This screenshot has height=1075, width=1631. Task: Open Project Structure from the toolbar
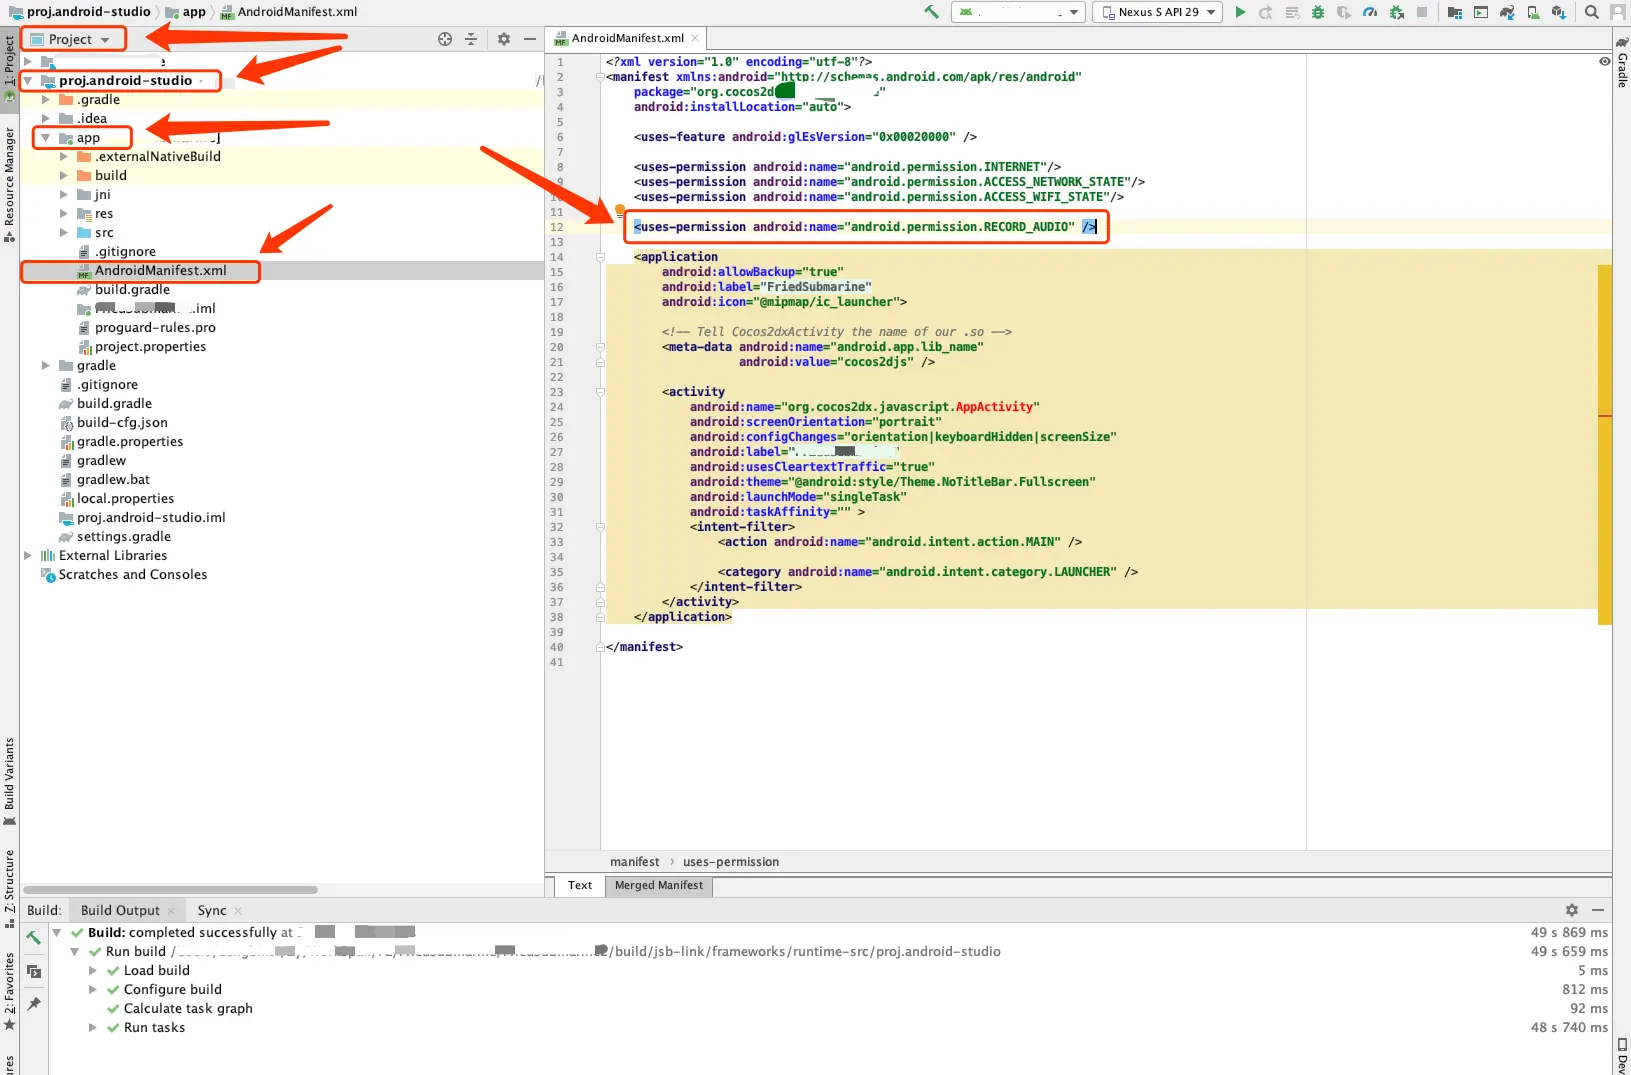pos(1455,12)
